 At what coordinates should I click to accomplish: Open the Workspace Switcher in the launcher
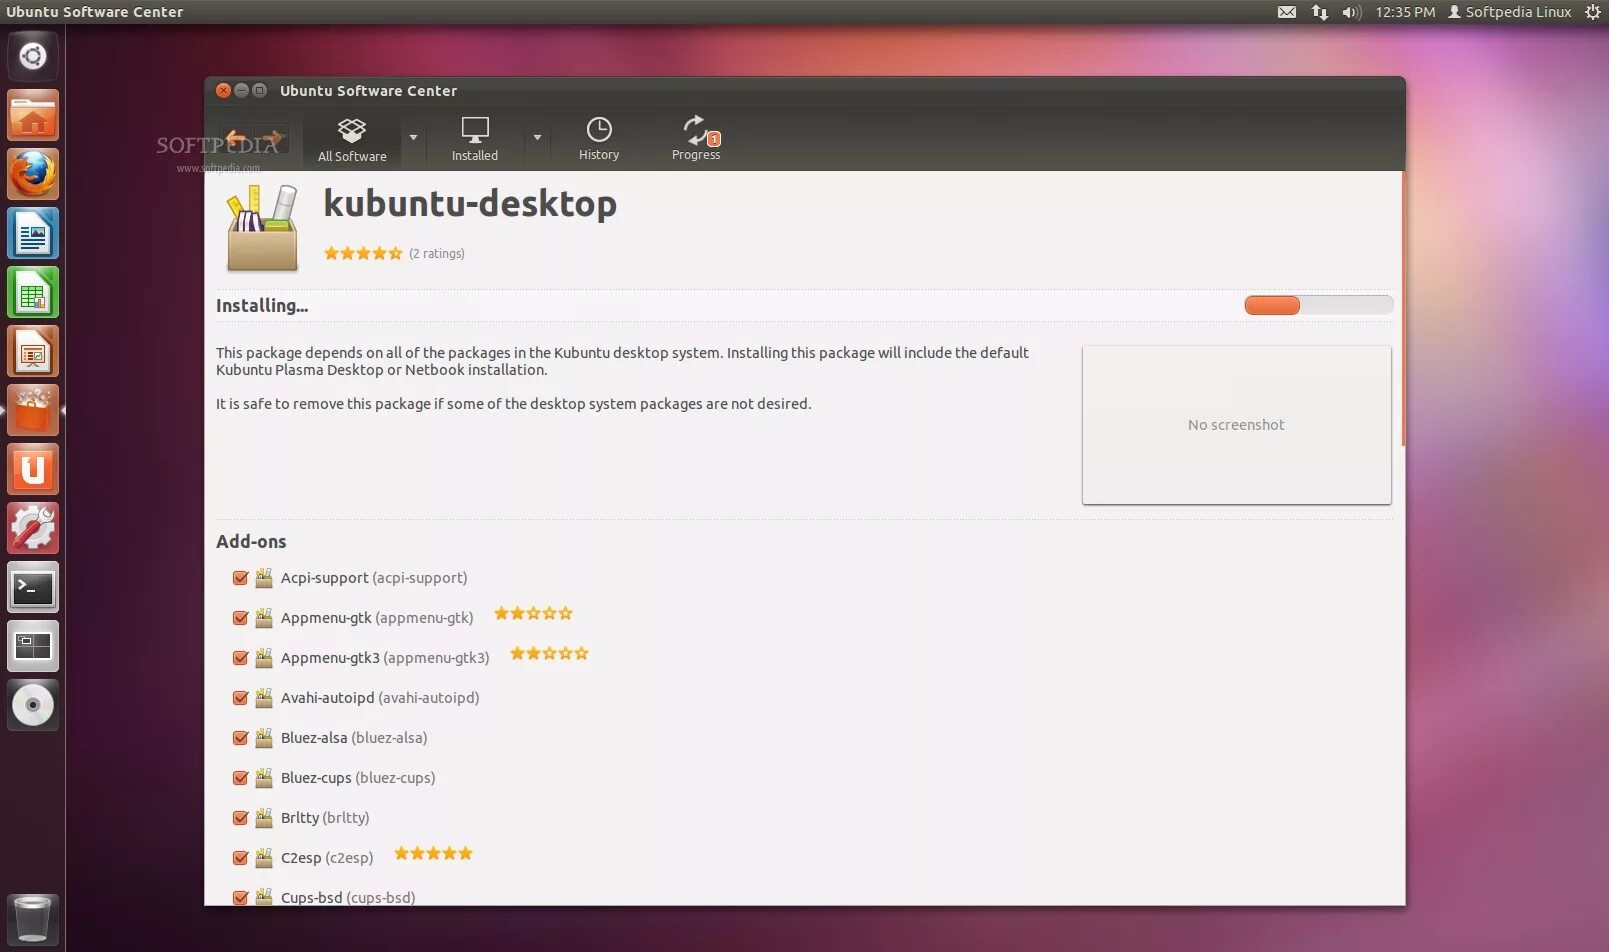(x=33, y=646)
